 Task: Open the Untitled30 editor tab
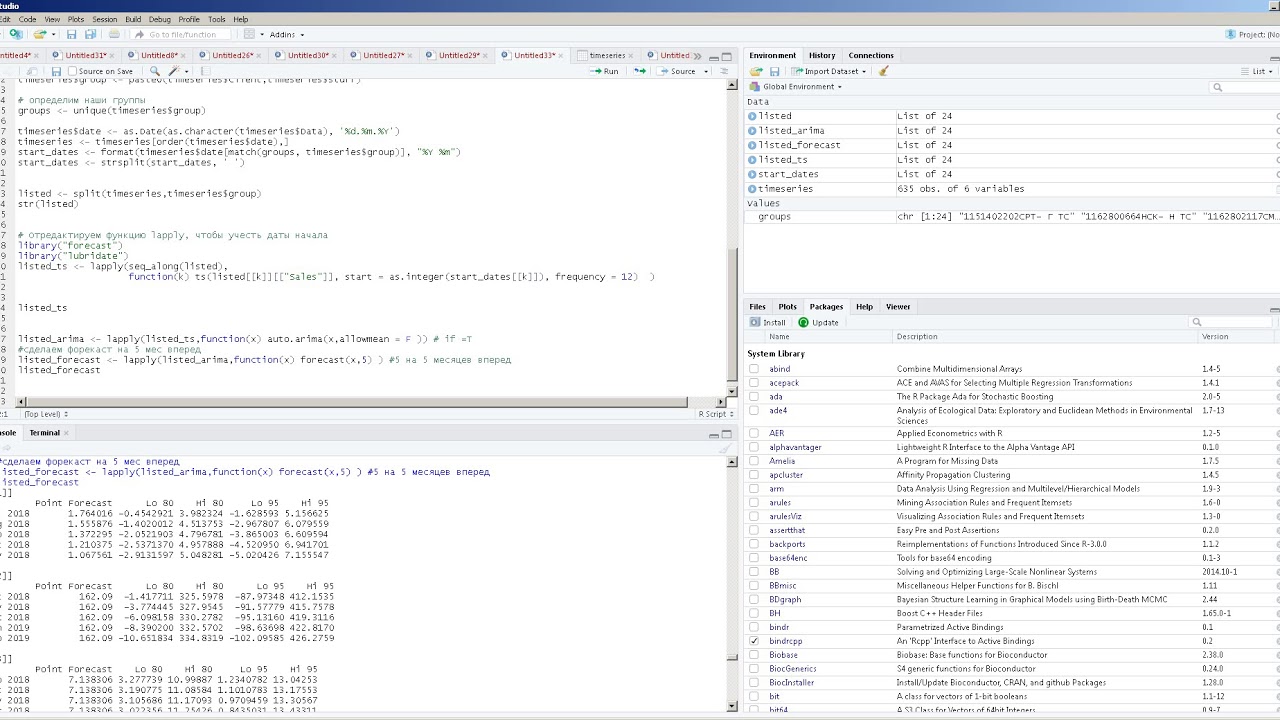pyautogui.click(x=308, y=55)
